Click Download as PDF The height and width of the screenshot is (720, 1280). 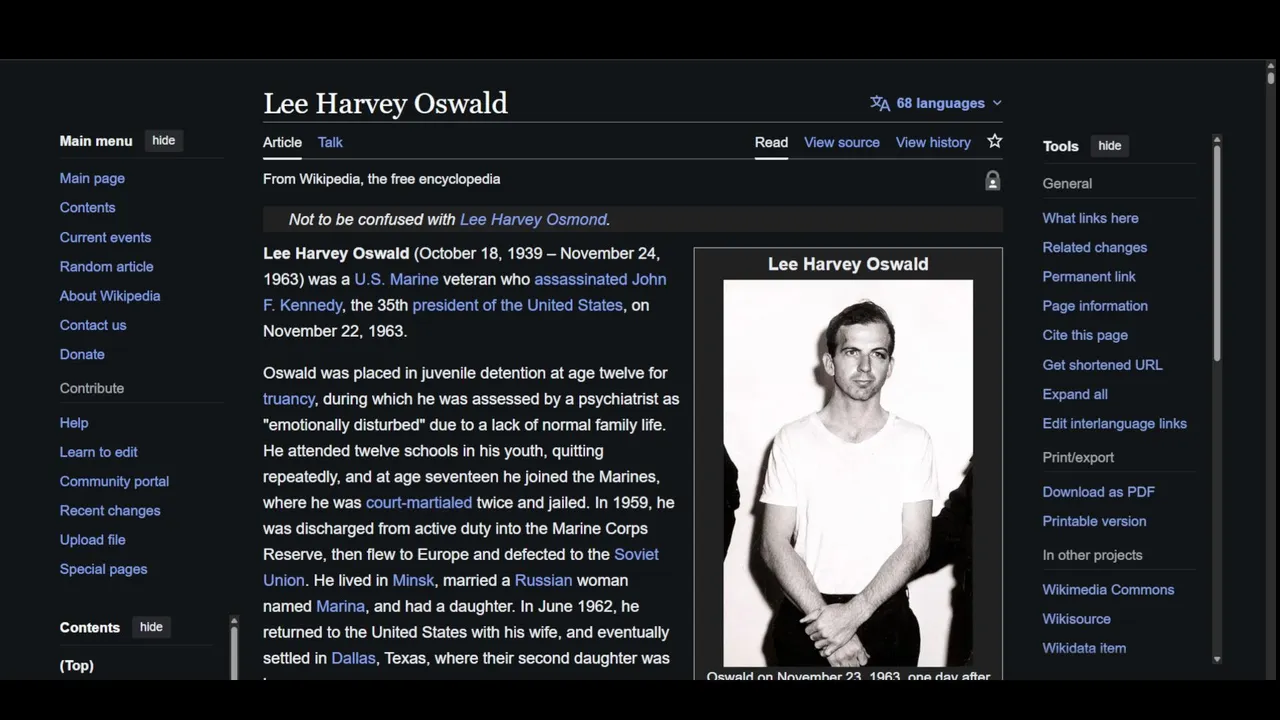1099,491
